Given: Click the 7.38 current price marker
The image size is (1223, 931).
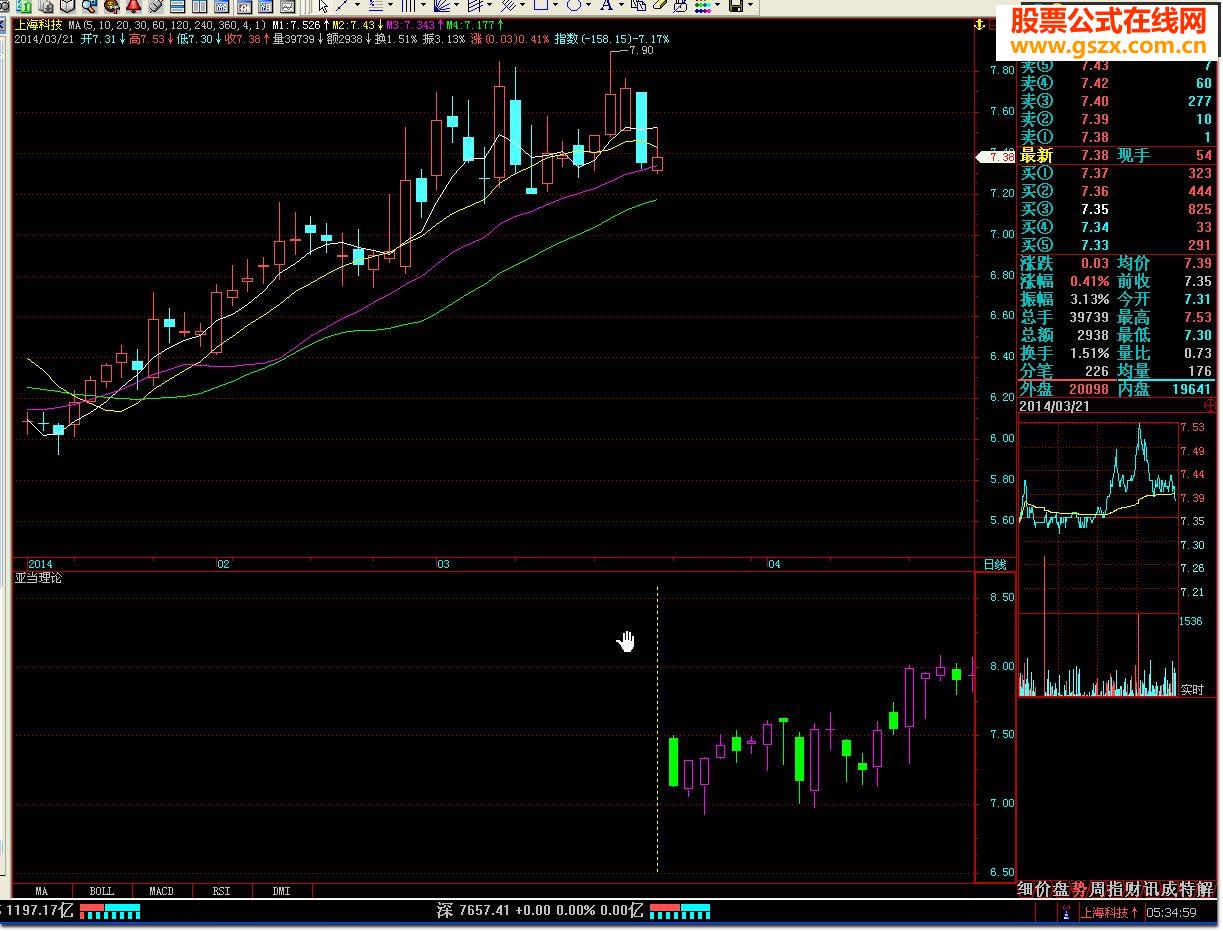Looking at the screenshot, I should 996,157.
